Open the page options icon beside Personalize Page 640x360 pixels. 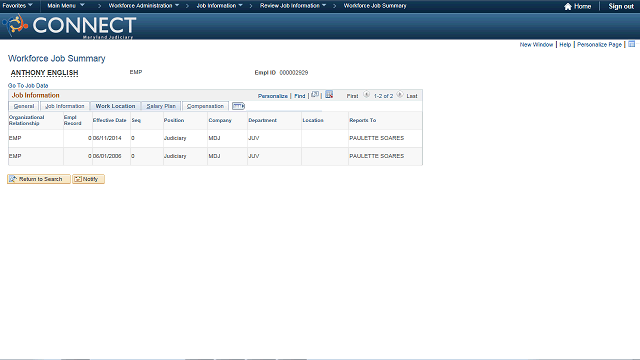point(631,44)
